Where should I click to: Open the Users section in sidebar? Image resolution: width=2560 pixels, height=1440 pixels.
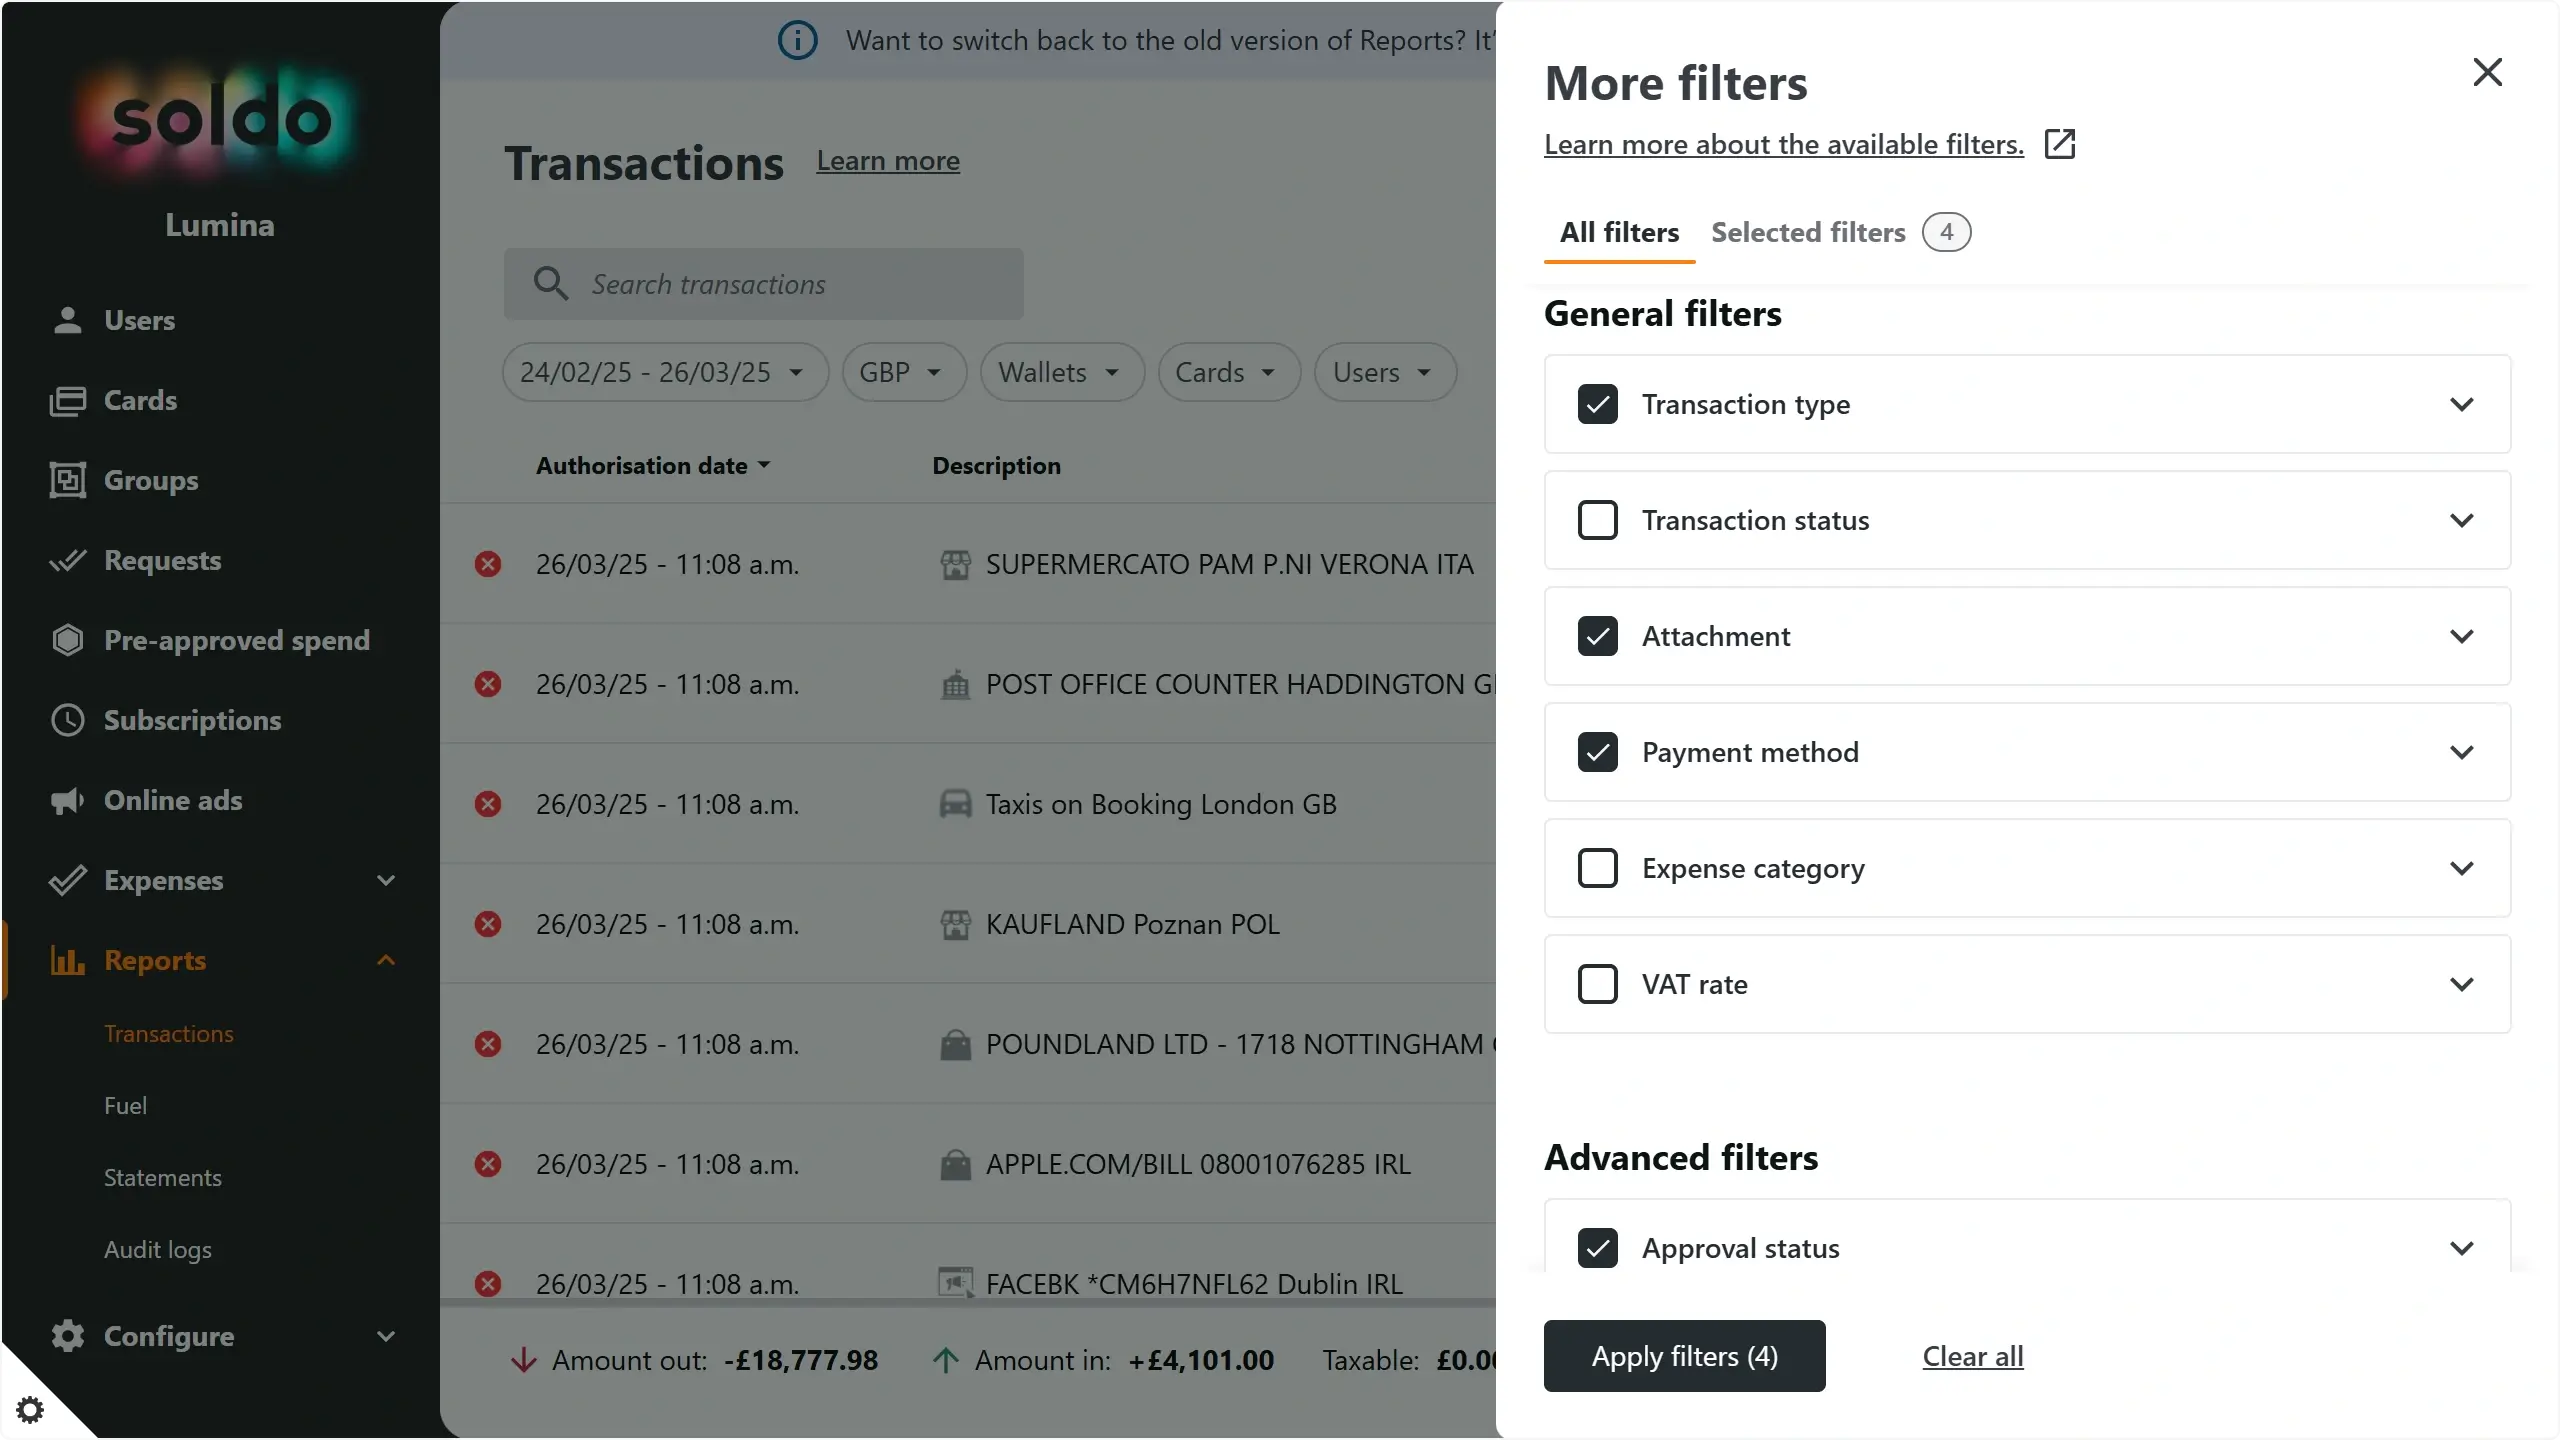coord(139,320)
